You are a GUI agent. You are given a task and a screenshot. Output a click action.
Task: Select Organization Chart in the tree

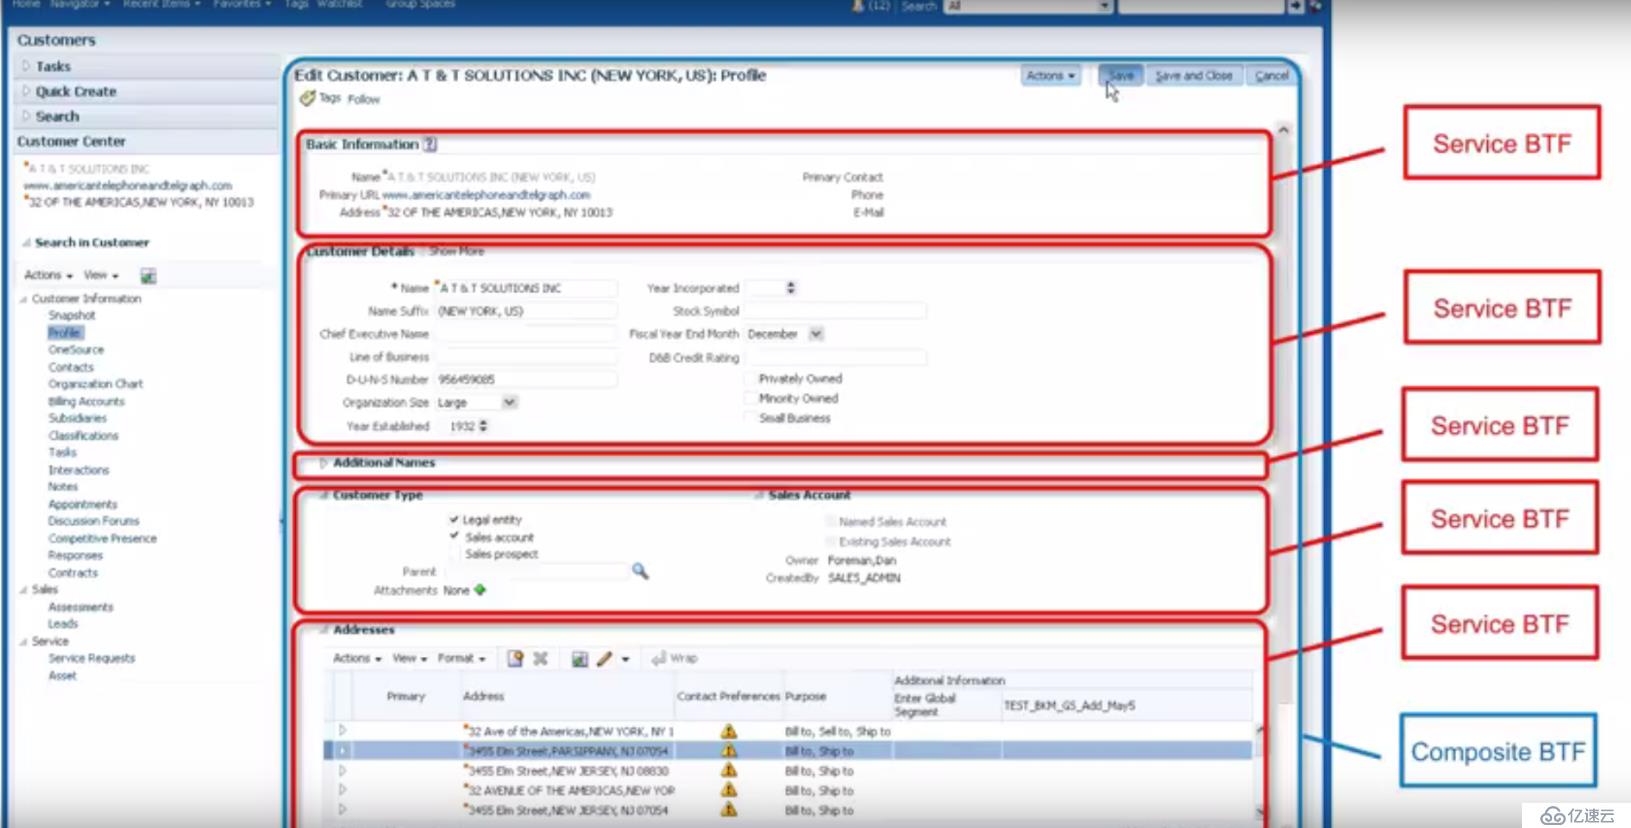96,384
